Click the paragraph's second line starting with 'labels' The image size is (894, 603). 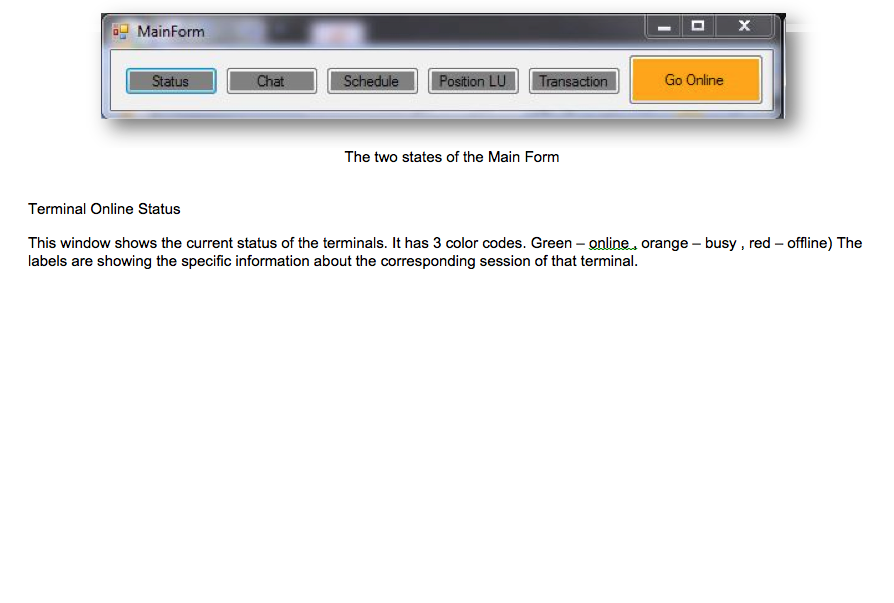point(332,263)
